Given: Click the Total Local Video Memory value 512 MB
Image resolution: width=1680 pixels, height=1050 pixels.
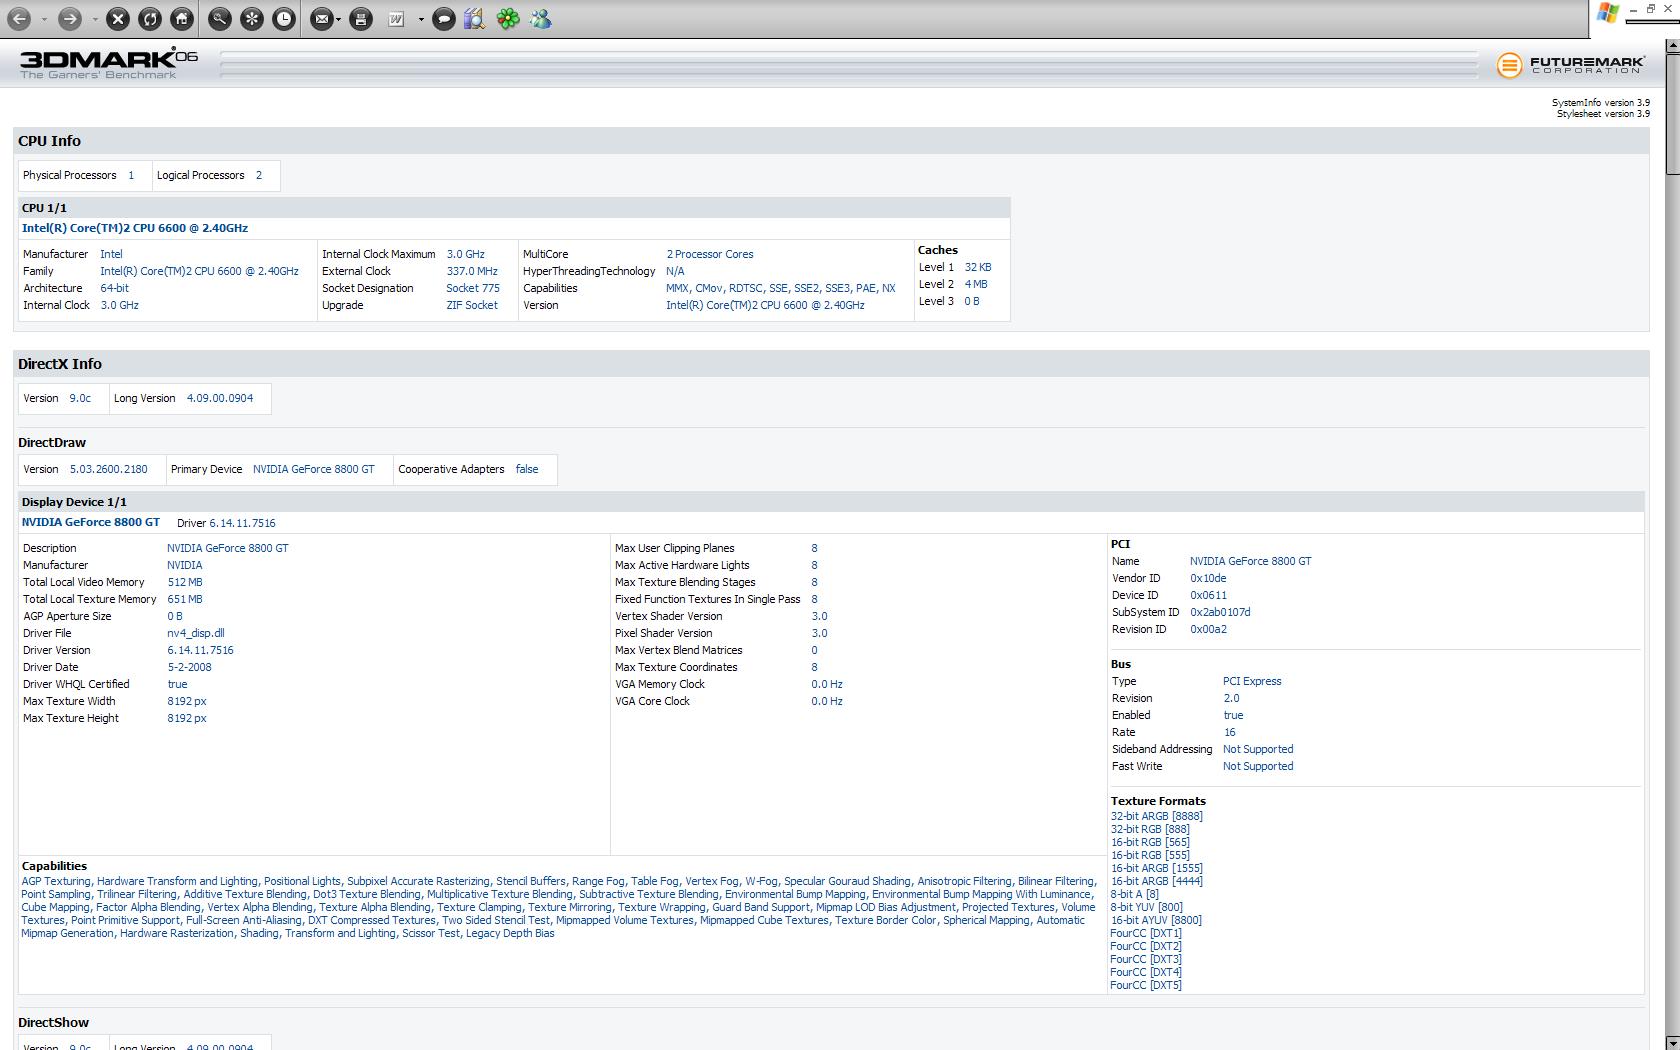Looking at the screenshot, I should (185, 582).
